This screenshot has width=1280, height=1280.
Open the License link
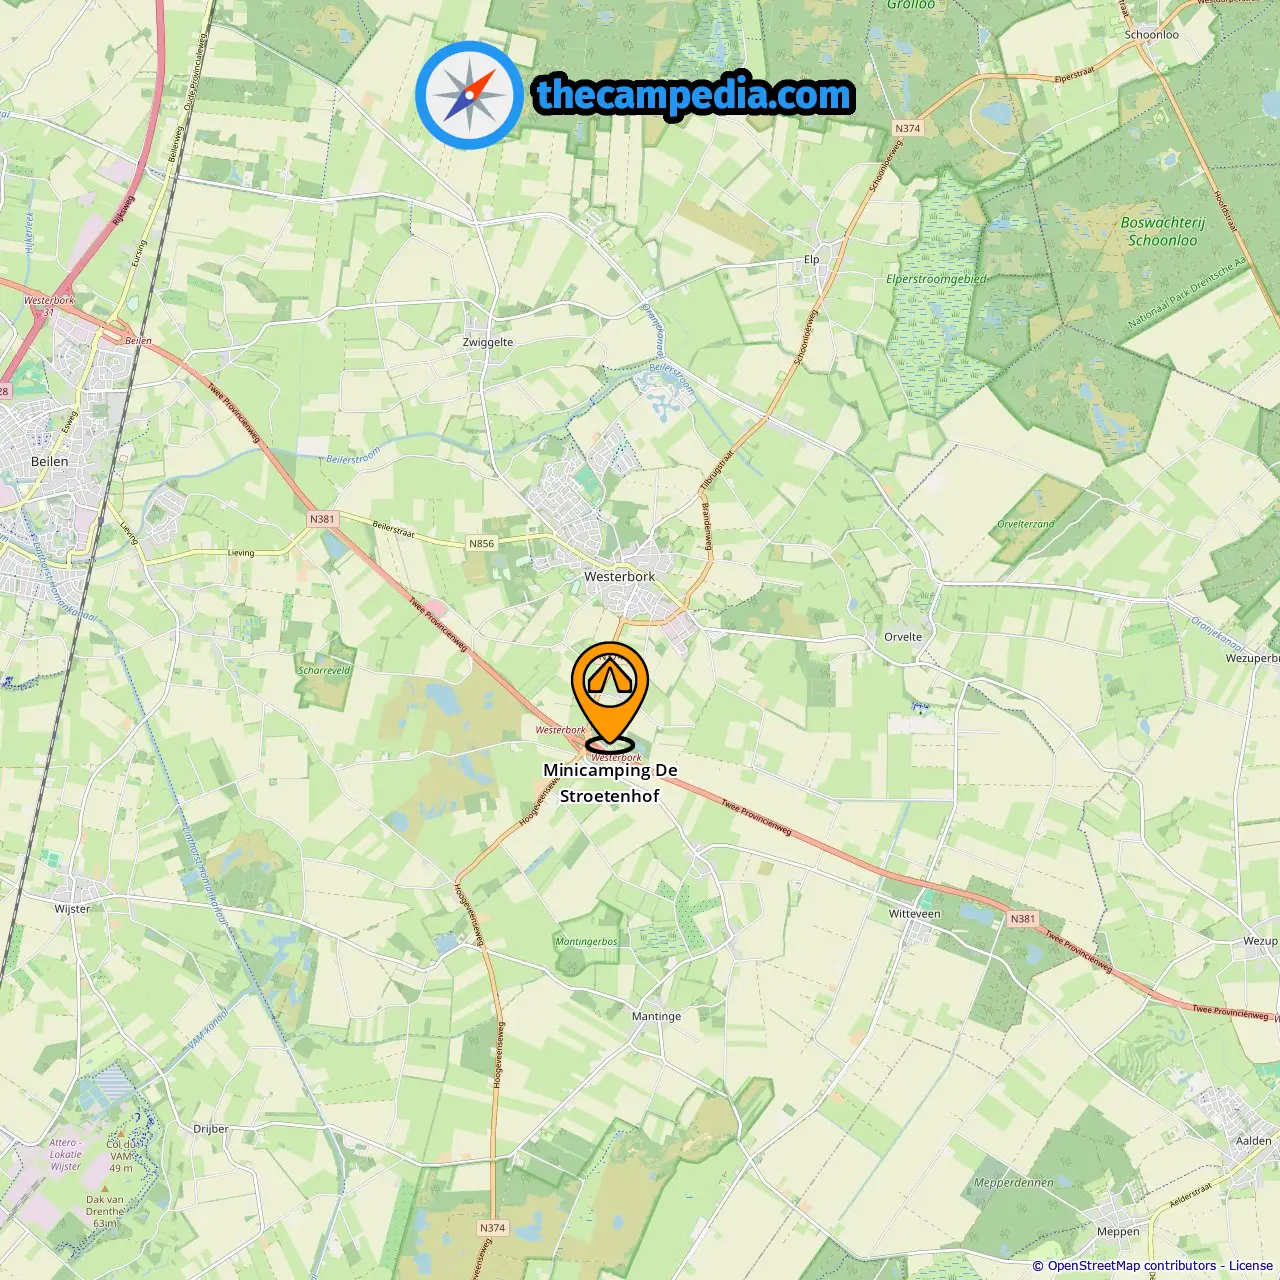click(x=1250, y=1266)
